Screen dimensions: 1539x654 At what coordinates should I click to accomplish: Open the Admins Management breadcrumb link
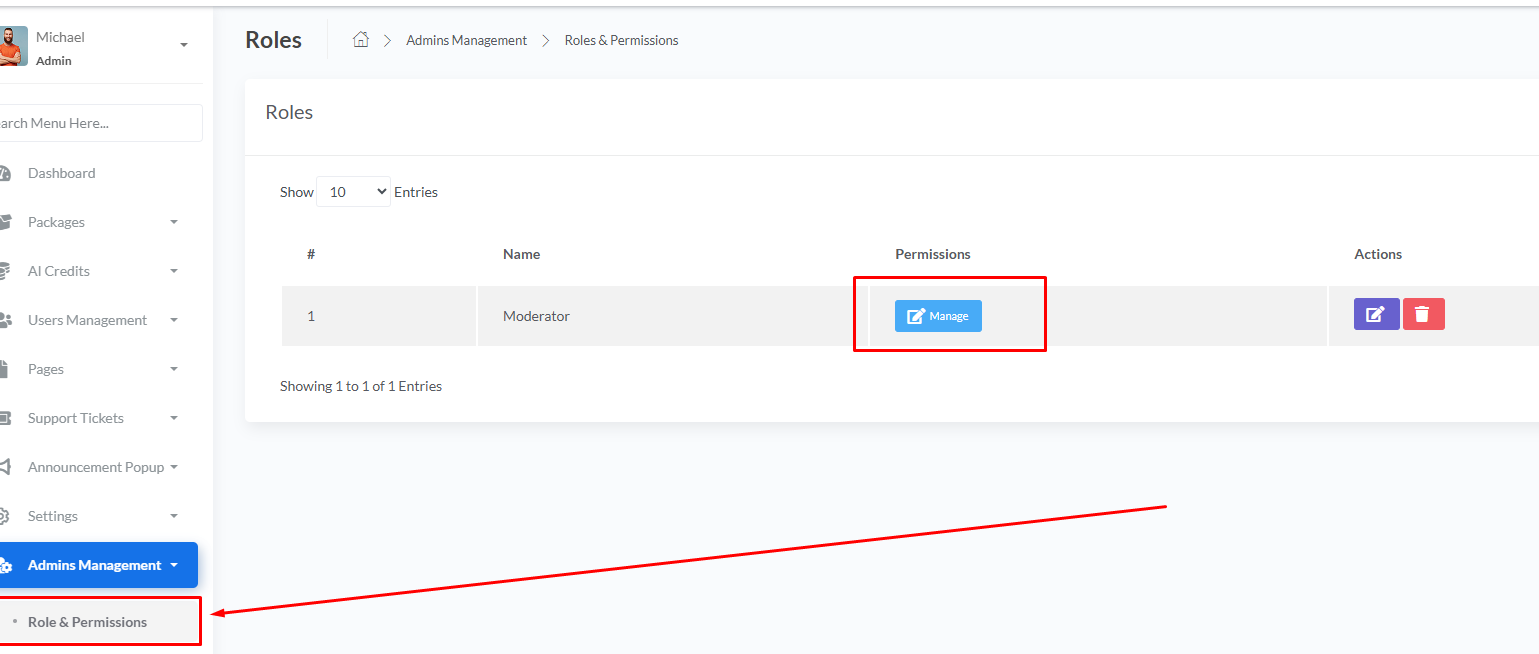(466, 40)
